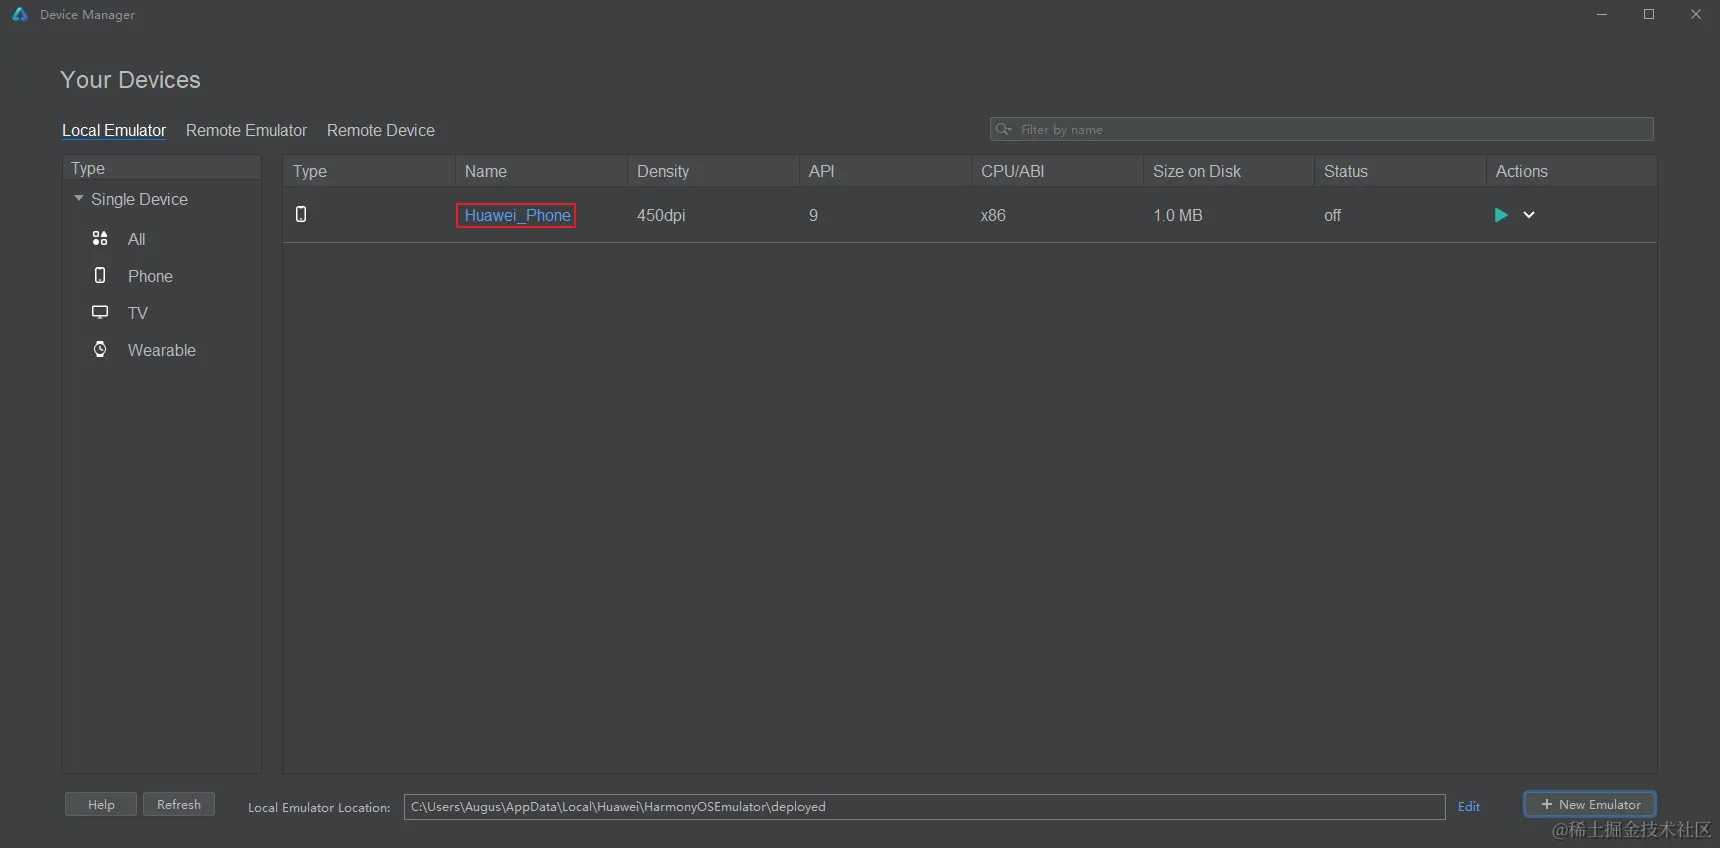Start the Huawei_Phone emulator with play icon
The image size is (1720, 848).
(x=1500, y=215)
